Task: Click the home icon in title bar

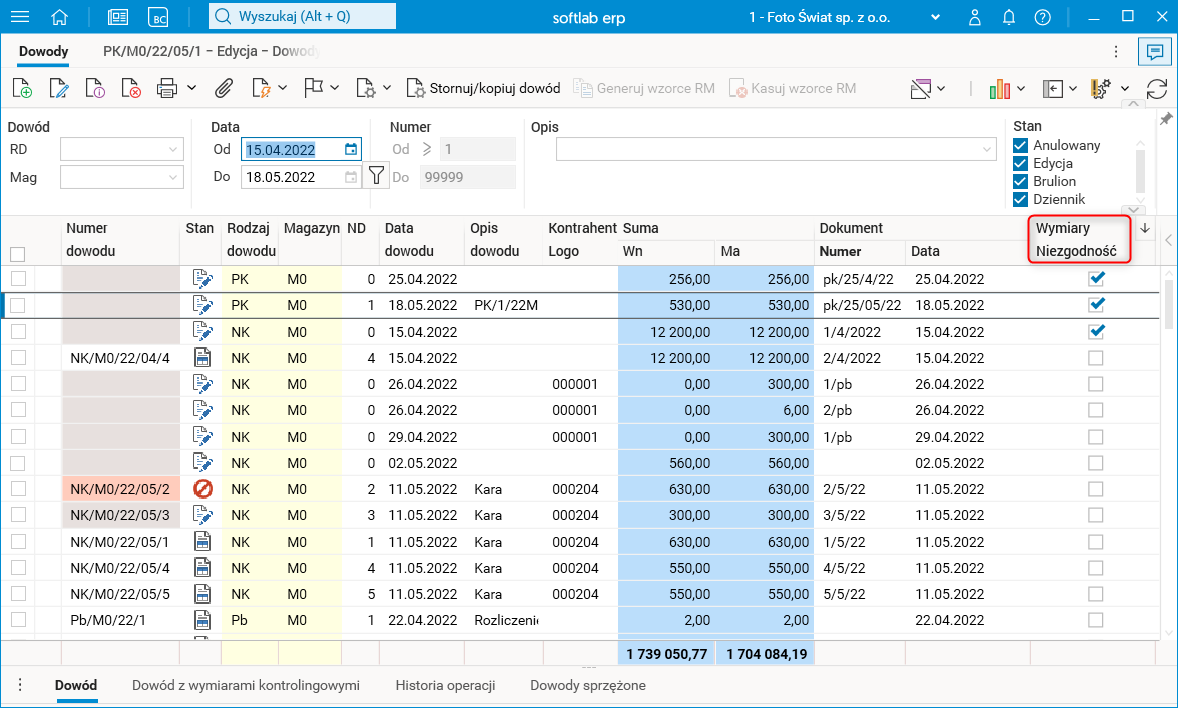Action: (x=60, y=17)
